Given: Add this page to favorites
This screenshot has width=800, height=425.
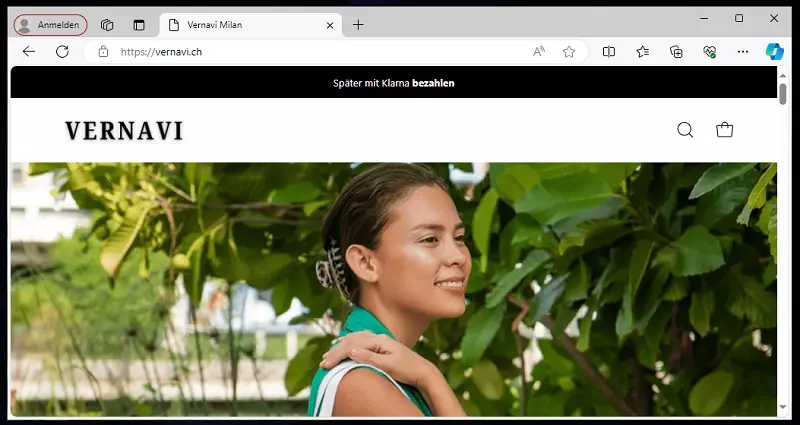Looking at the screenshot, I should (569, 52).
